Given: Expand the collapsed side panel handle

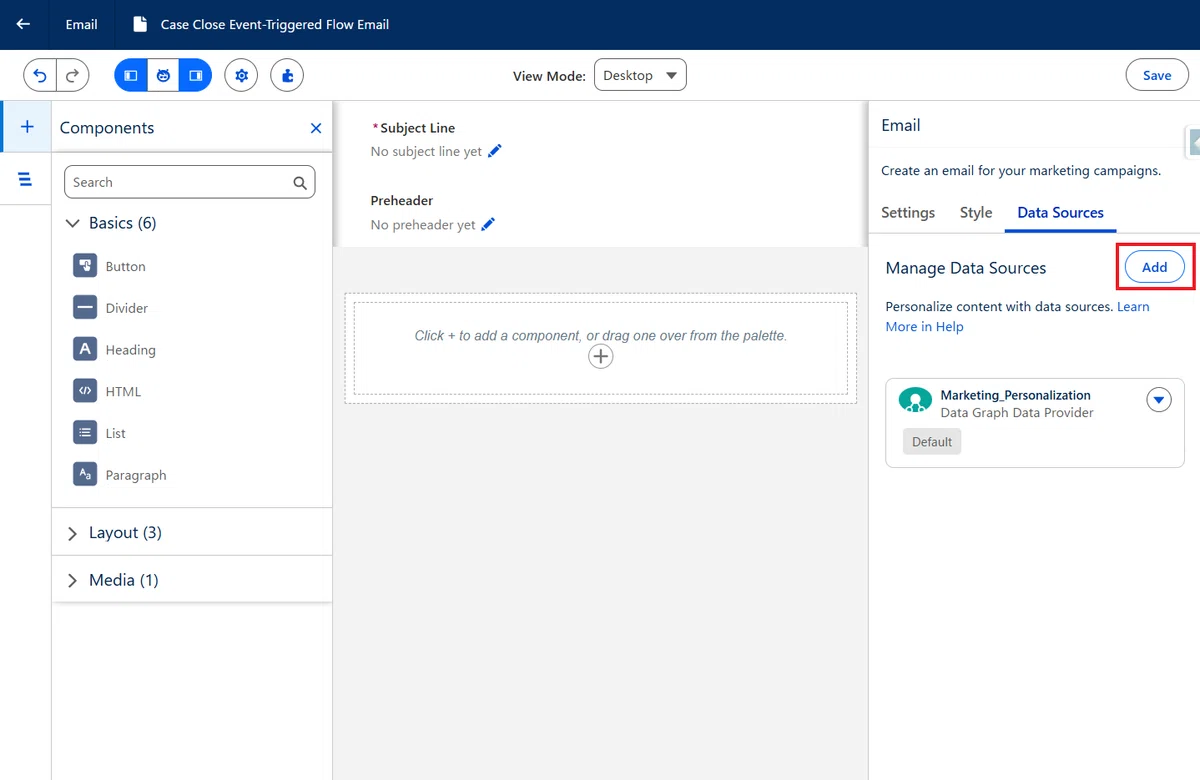Looking at the screenshot, I should (1193, 142).
